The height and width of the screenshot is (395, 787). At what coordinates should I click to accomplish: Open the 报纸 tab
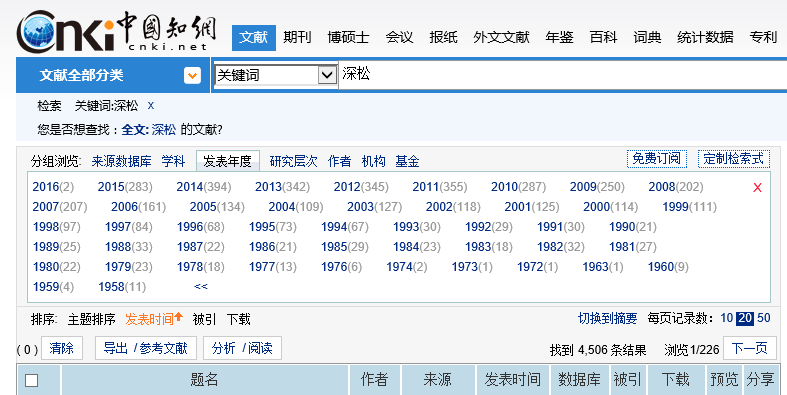pos(443,37)
